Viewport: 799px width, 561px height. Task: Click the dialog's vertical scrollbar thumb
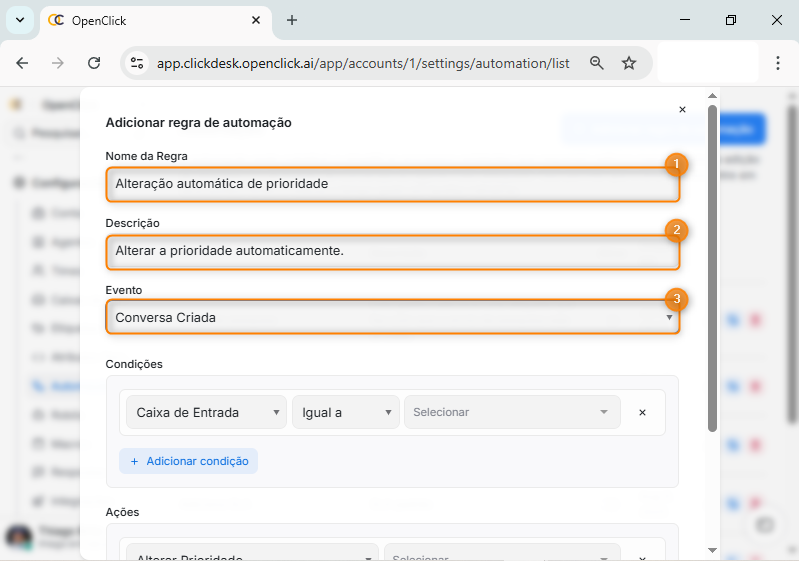(712, 270)
